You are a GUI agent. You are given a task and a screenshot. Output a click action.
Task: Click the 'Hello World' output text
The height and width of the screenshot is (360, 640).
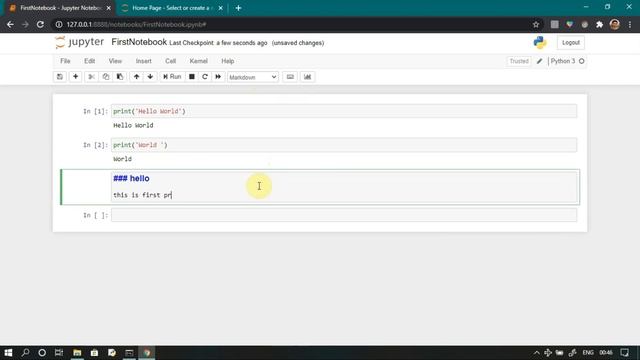(133, 125)
